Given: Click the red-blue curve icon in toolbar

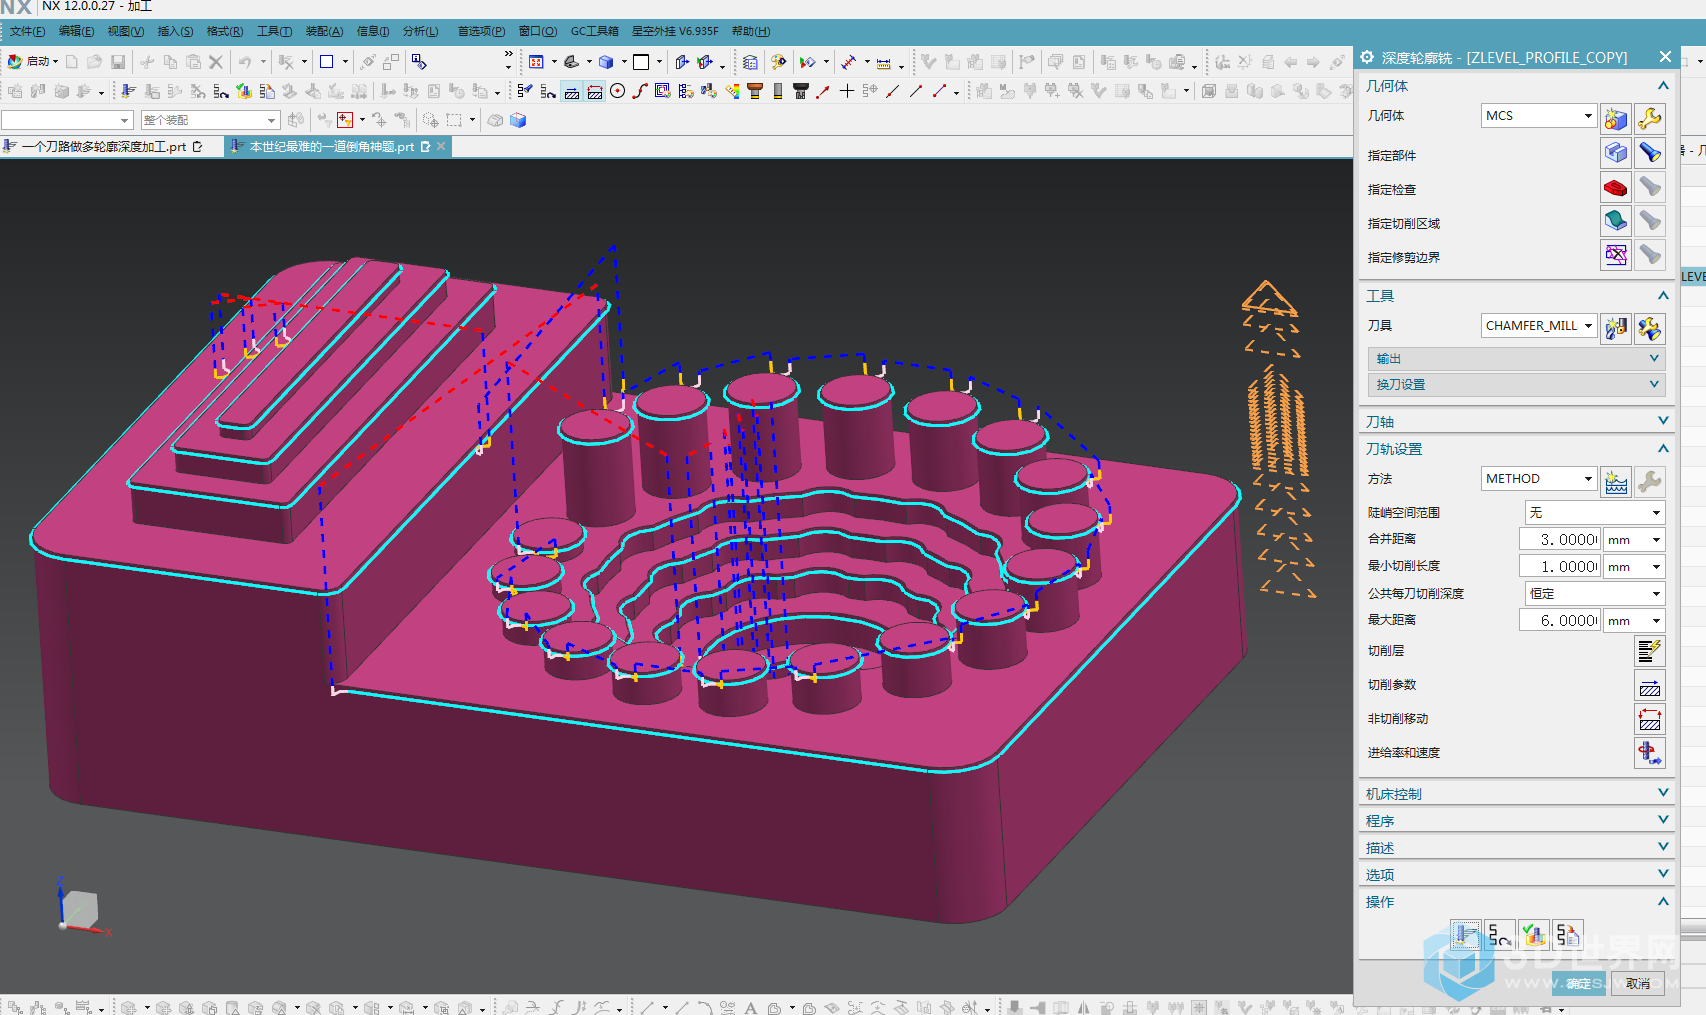Looking at the screenshot, I should click(x=640, y=91).
